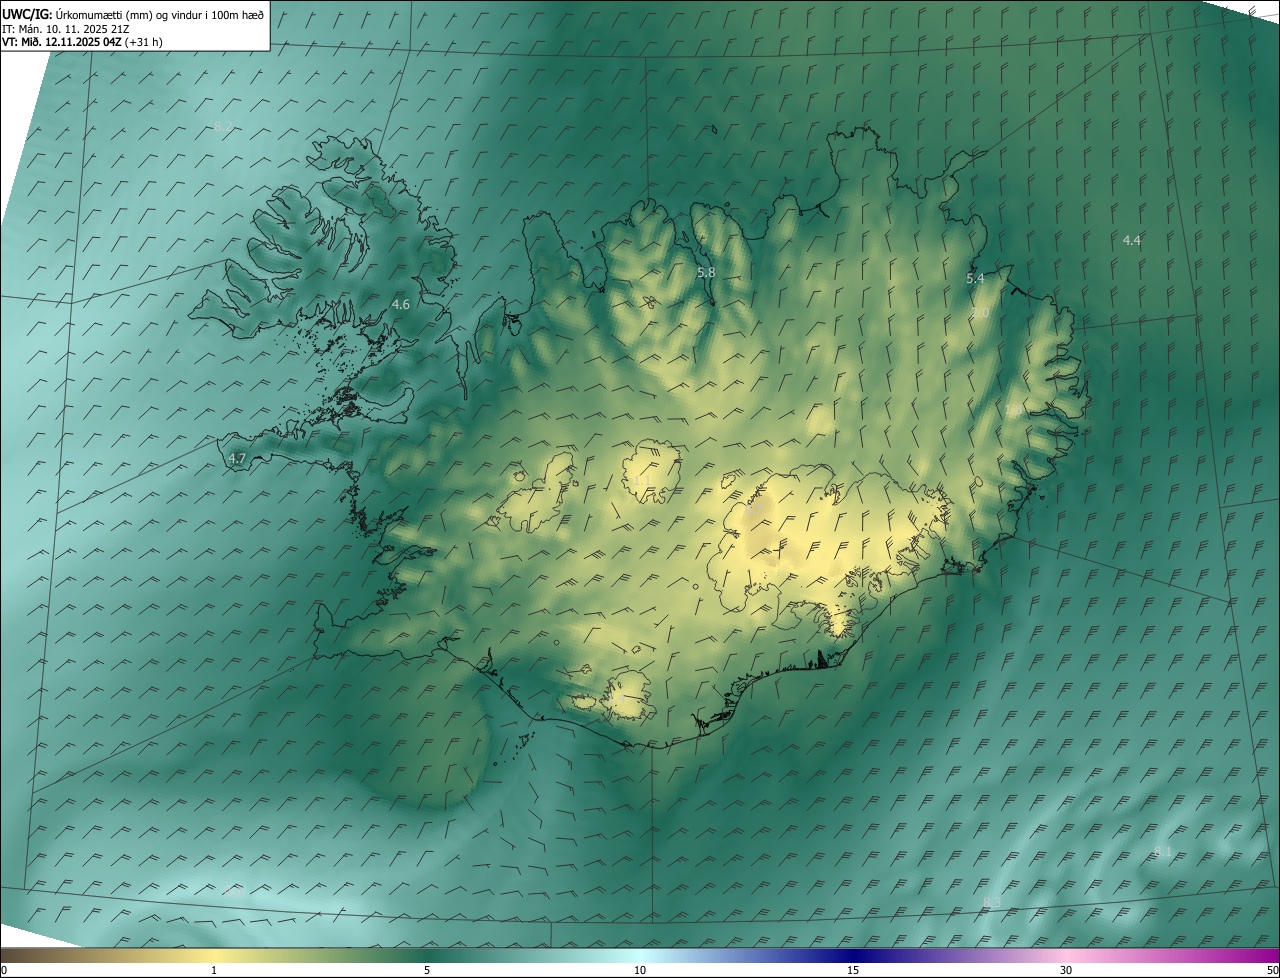1280x978 pixels.
Task: Click the 50 tick on the color scale
Action: [1272, 970]
